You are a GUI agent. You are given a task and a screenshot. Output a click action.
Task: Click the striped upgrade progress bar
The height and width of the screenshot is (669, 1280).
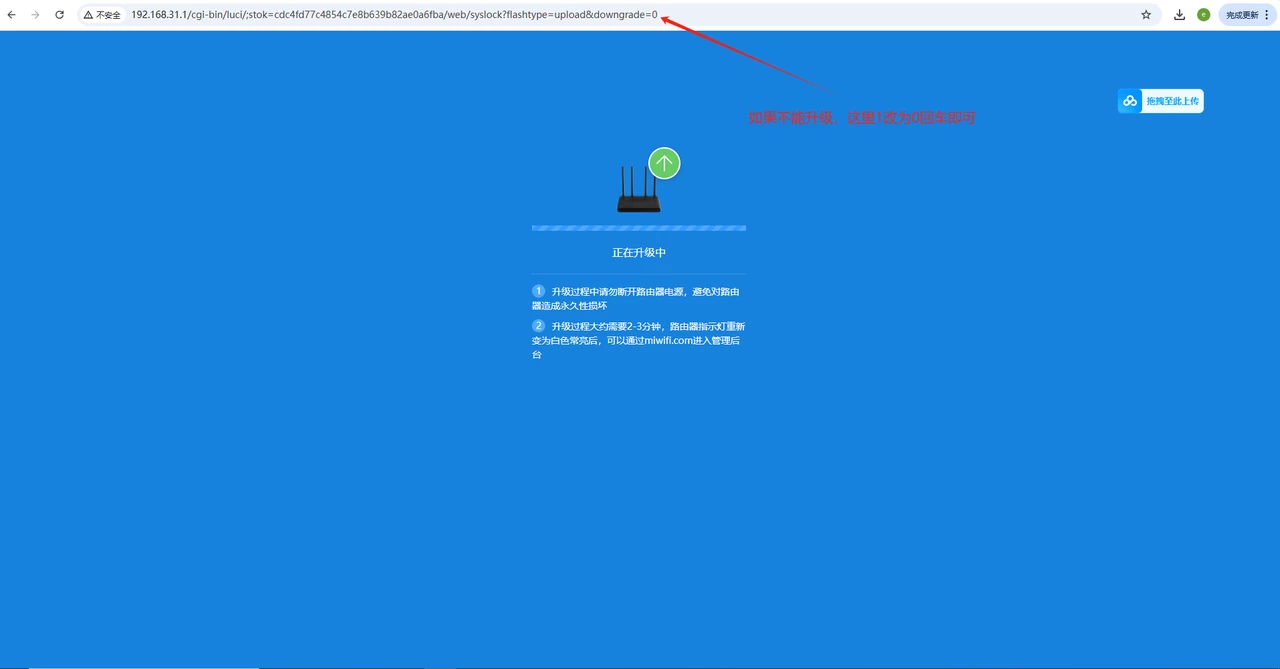pos(638,228)
